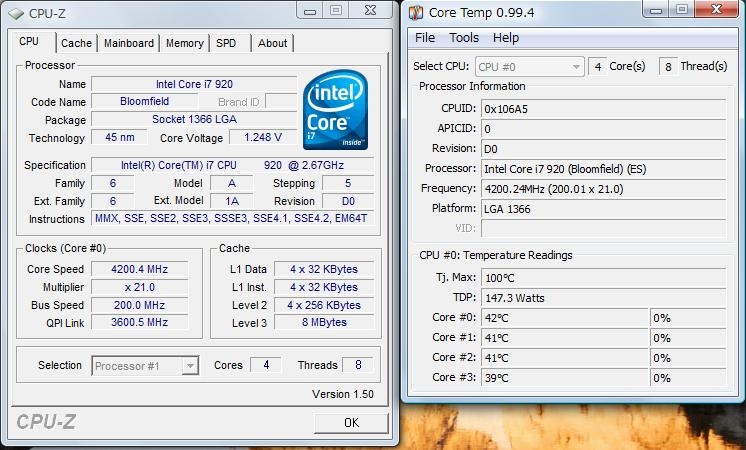
Task: Click the Core Speed value '4200.4 MHz'
Action: point(139,269)
